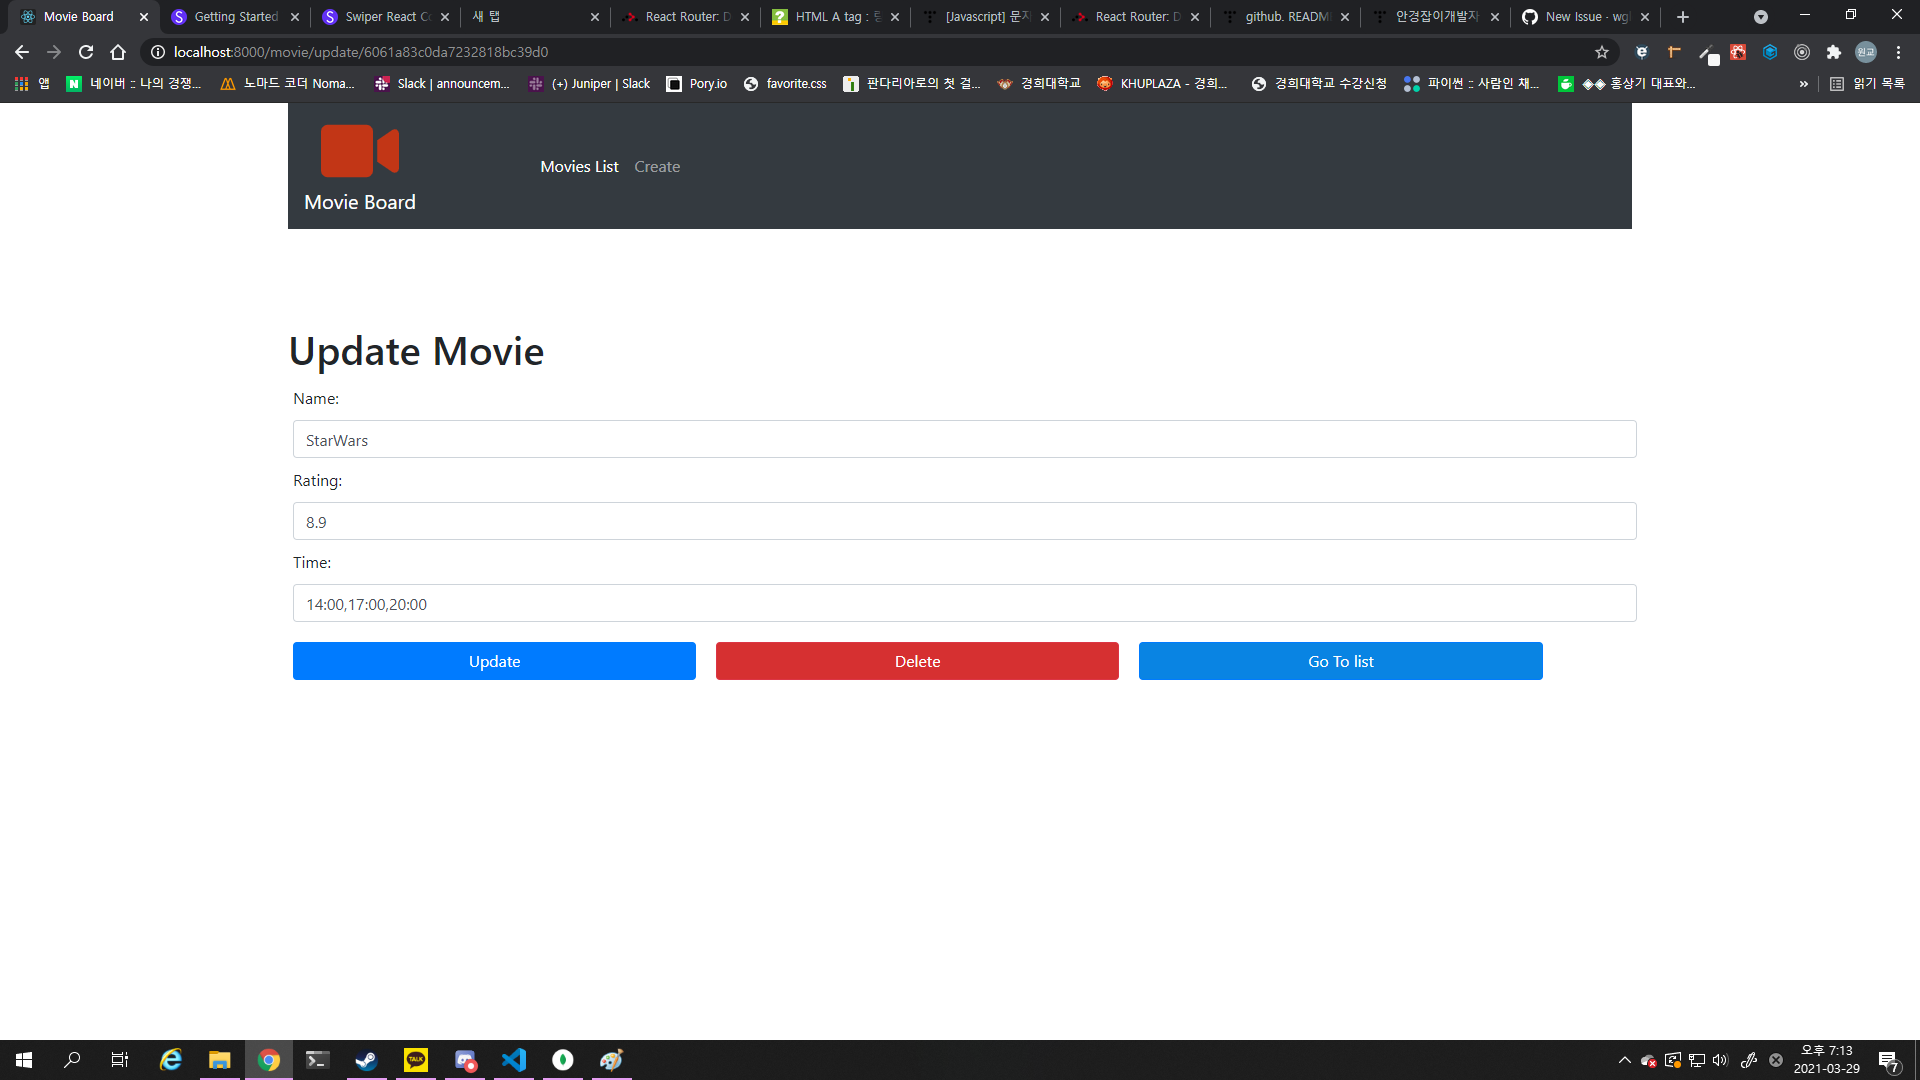Viewport: 1920px width, 1080px height.
Task: Click the Rating input showing 8.9
Action: [x=963, y=521]
